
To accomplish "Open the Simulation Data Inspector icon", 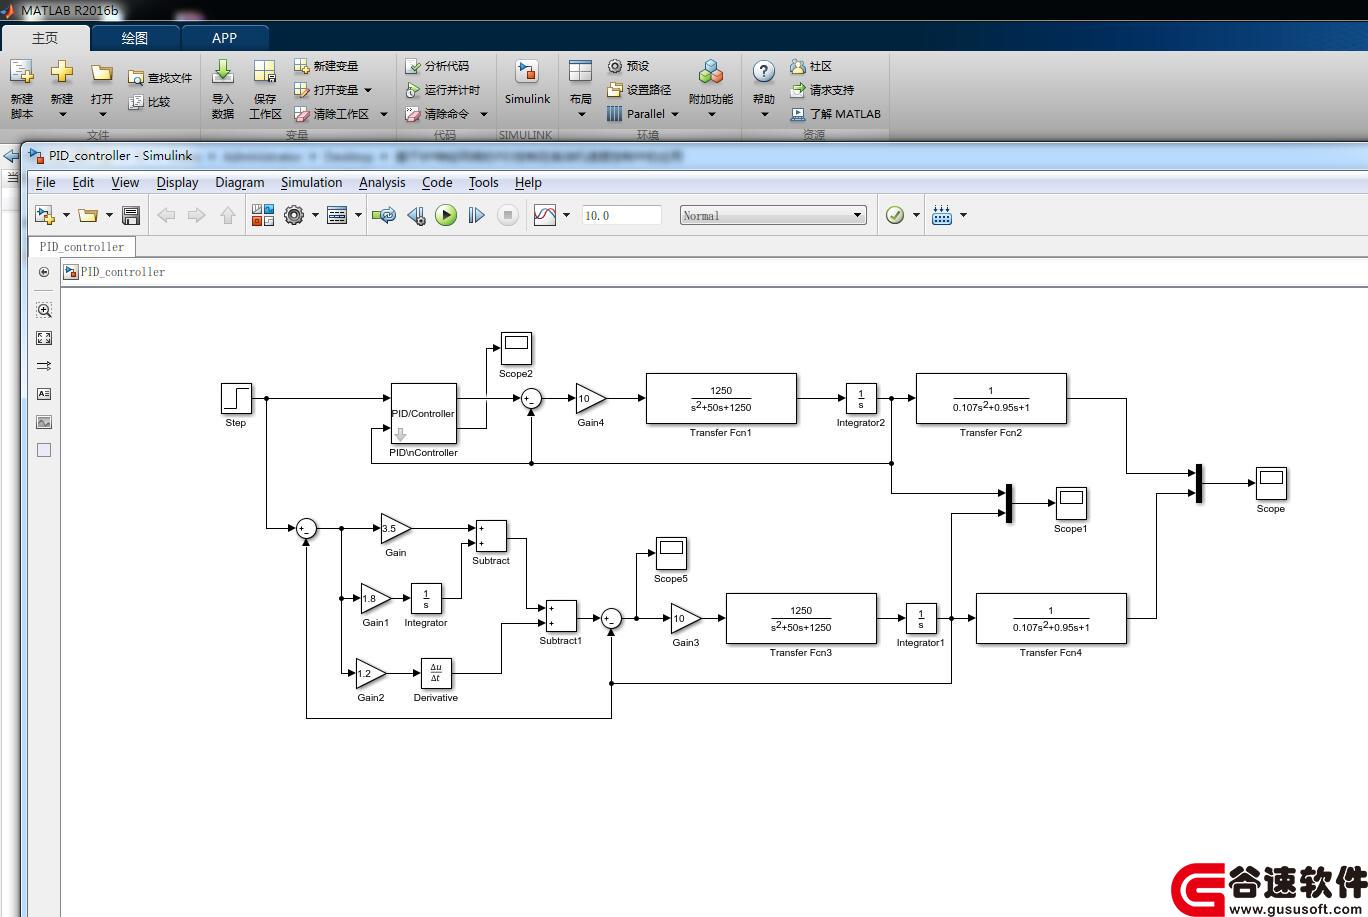I will tap(545, 215).
